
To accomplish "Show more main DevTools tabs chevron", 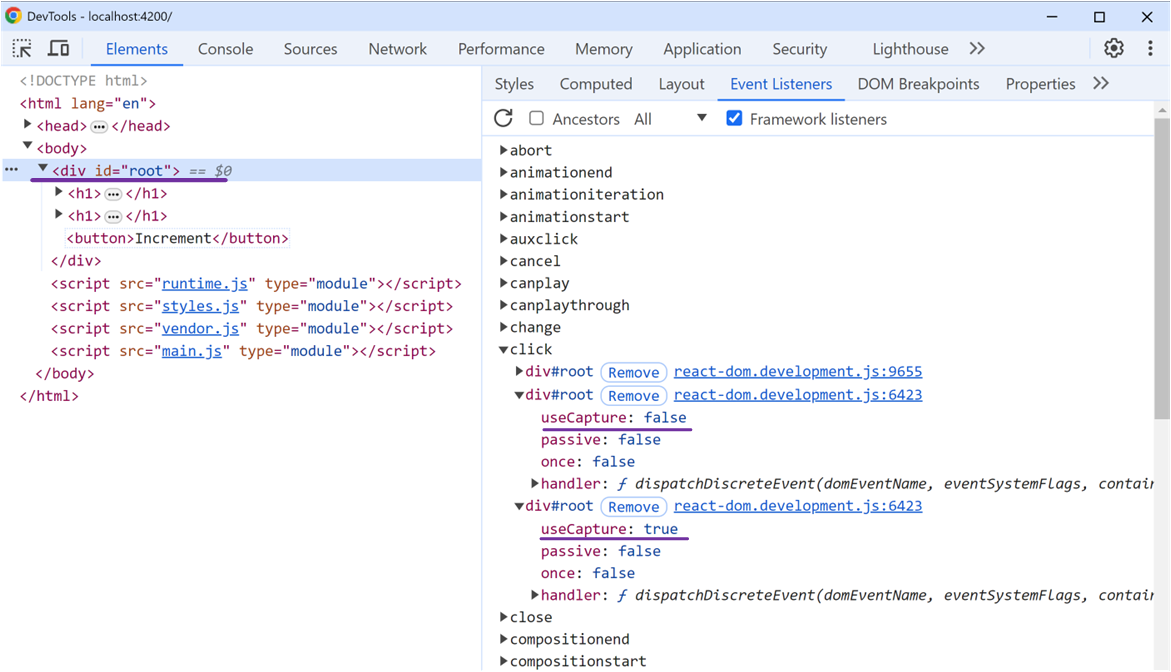I will (x=977, y=49).
